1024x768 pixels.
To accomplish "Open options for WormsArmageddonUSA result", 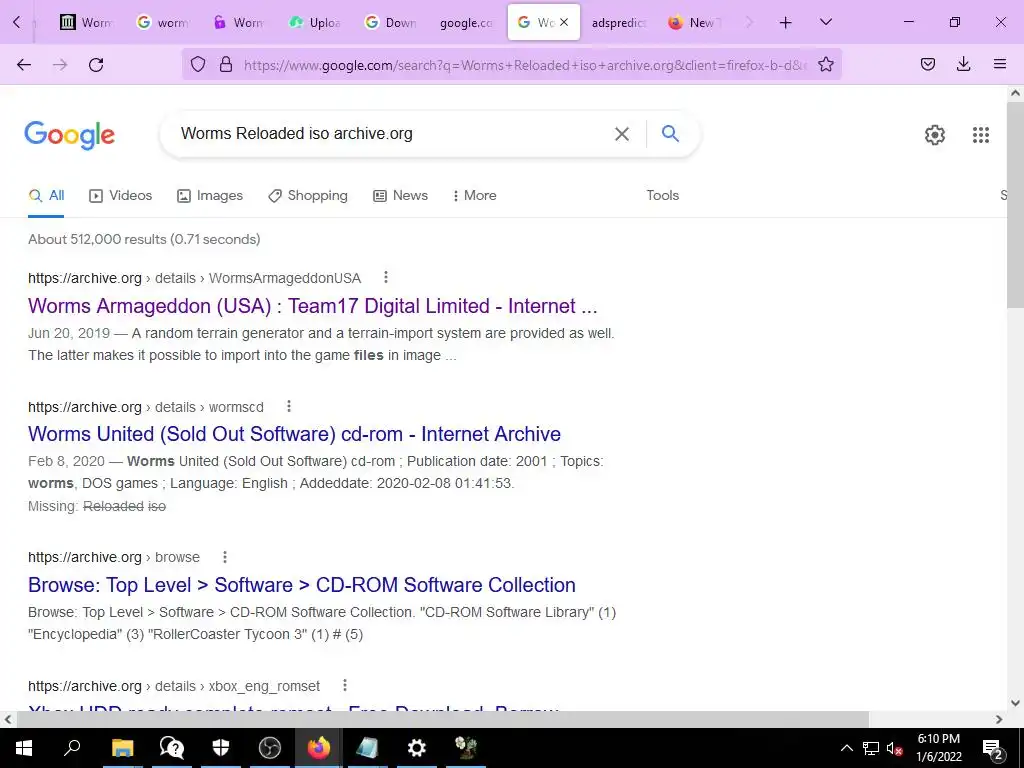I will (x=386, y=278).
